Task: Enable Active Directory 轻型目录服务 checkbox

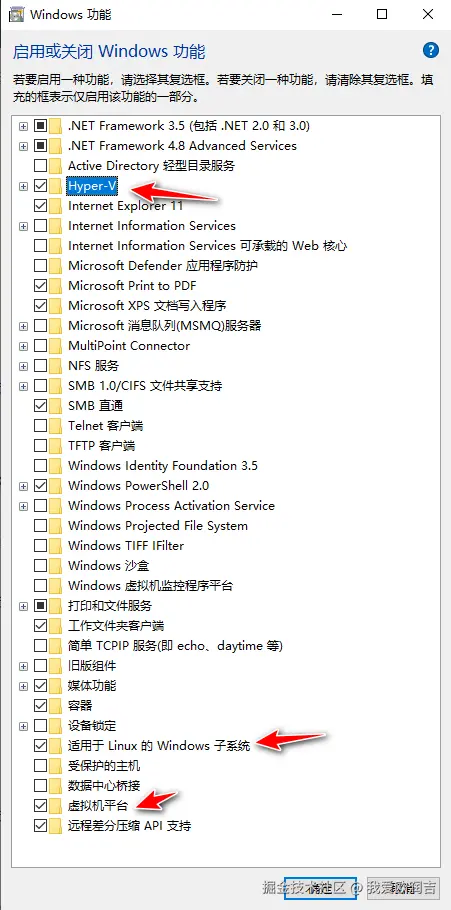Action: [41, 166]
